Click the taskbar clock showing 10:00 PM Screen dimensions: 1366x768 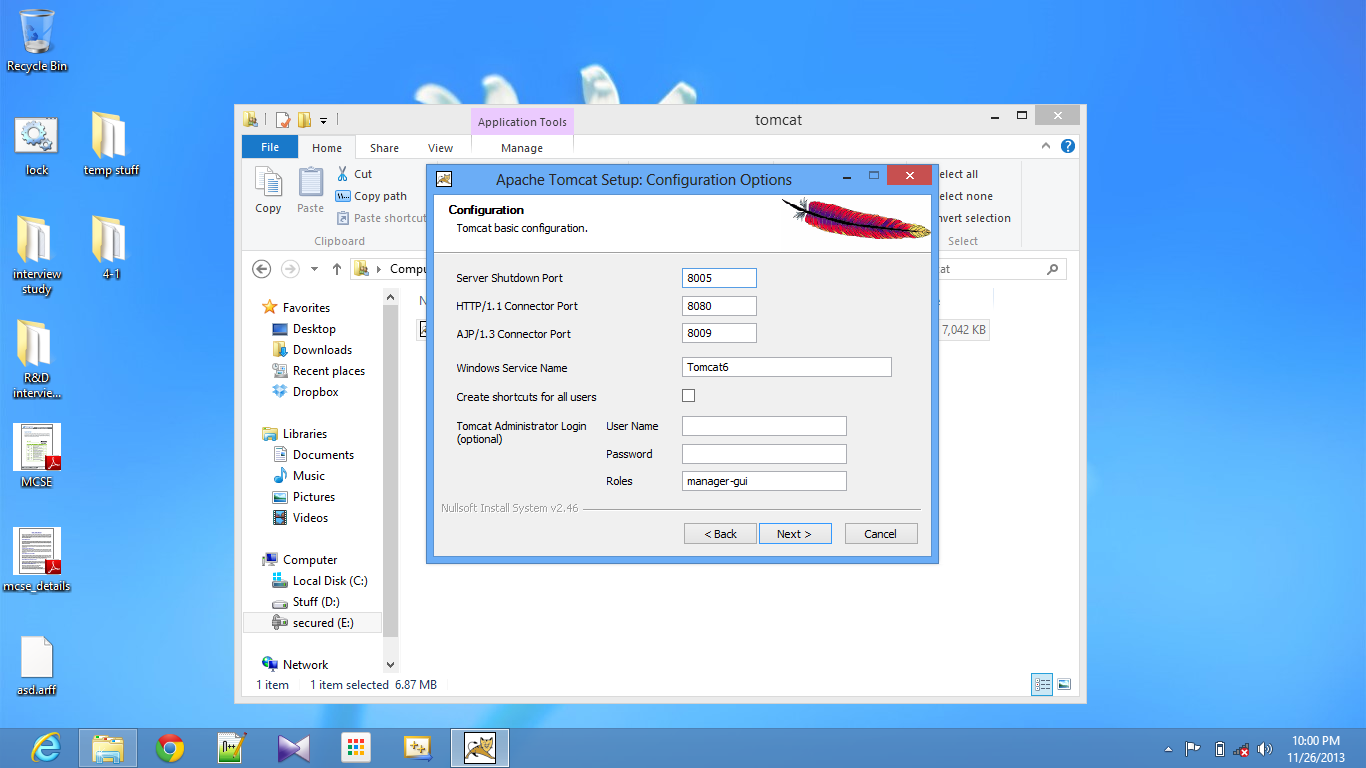tap(1316, 748)
